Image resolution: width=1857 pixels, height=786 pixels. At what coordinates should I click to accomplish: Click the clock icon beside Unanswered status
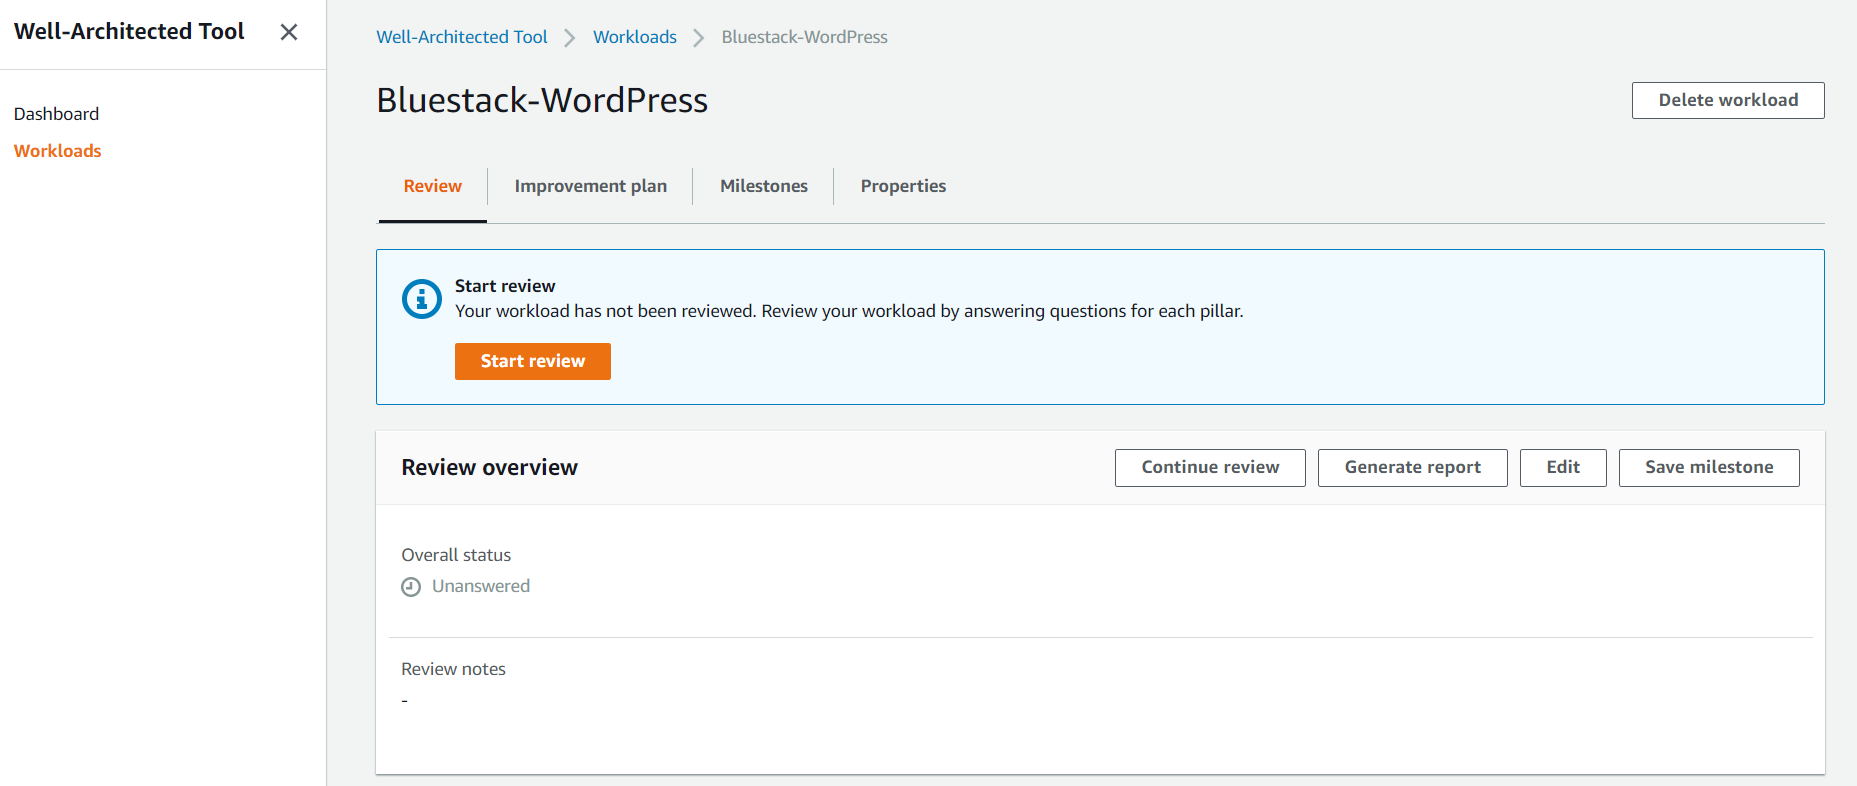coord(411,587)
